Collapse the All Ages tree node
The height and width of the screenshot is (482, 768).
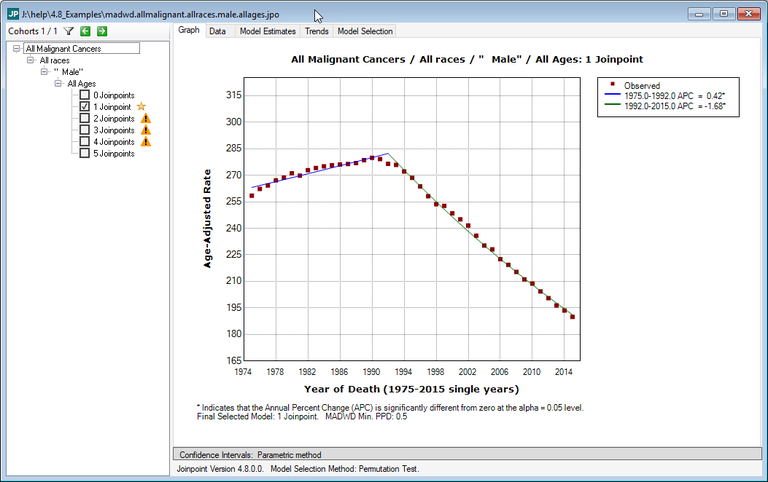click(x=59, y=83)
